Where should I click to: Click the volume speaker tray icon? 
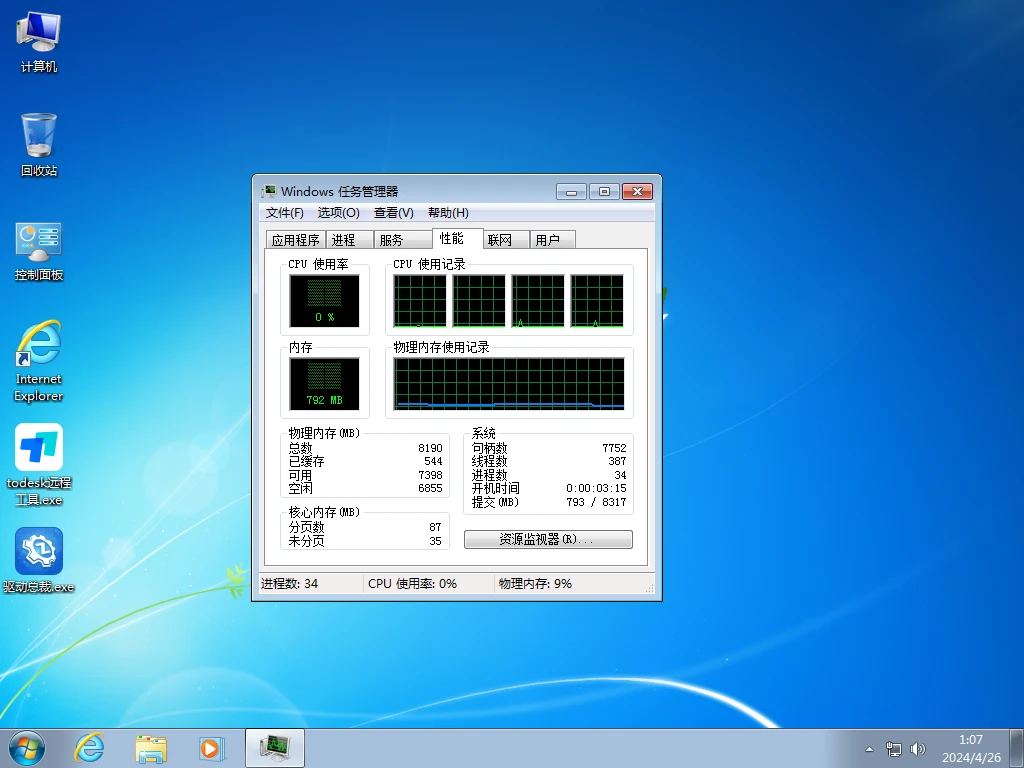[918, 748]
